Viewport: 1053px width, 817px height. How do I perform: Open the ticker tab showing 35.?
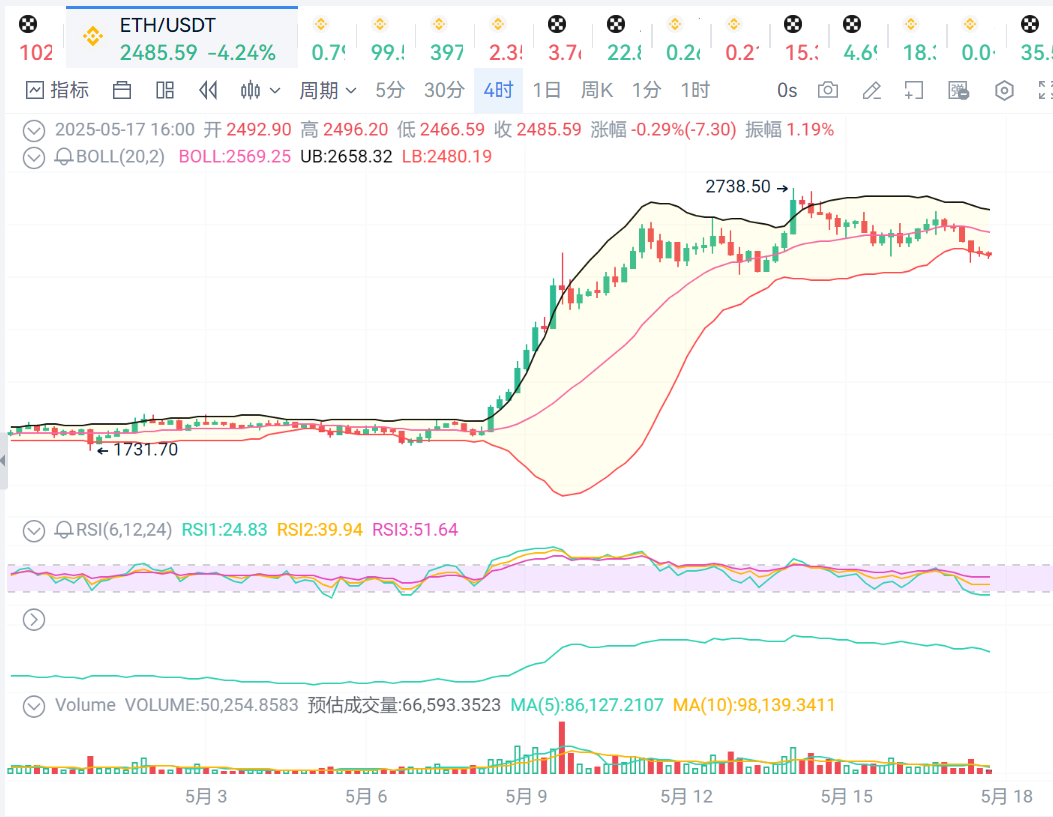(x=1034, y=38)
